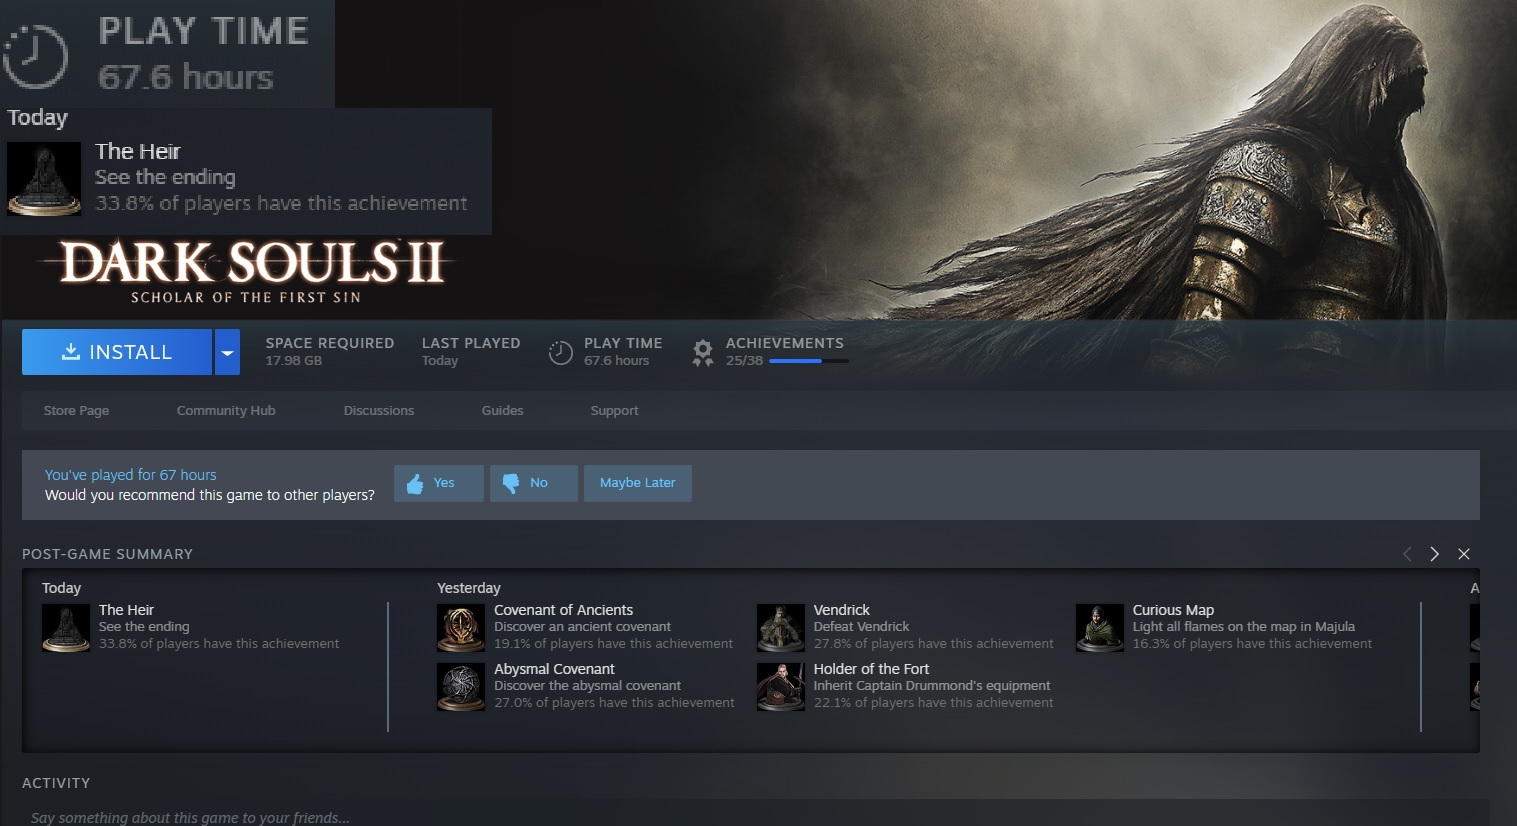Click The Heir achievement icon in summary

click(x=66, y=628)
